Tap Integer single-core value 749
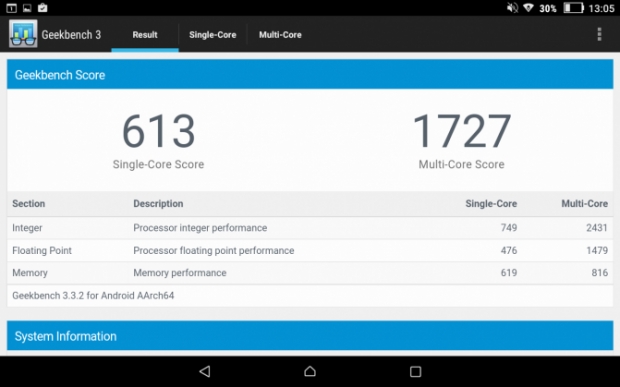The width and height of the screenshot is (620, 387). [x=509, y=228]
